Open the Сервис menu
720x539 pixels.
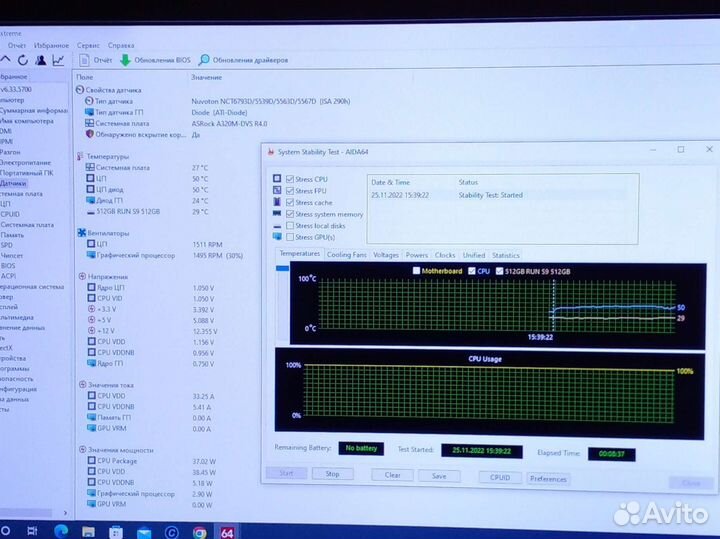tap(88, 45)
